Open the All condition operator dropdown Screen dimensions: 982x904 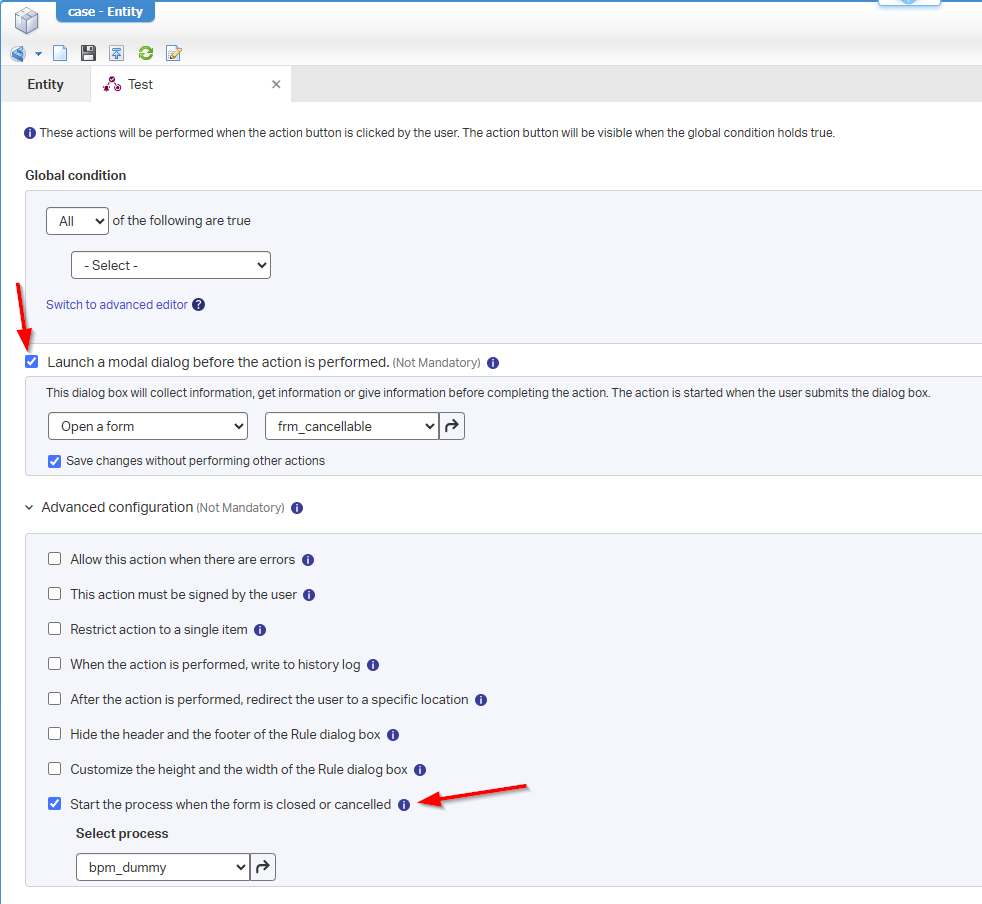(x=77, y=221)
